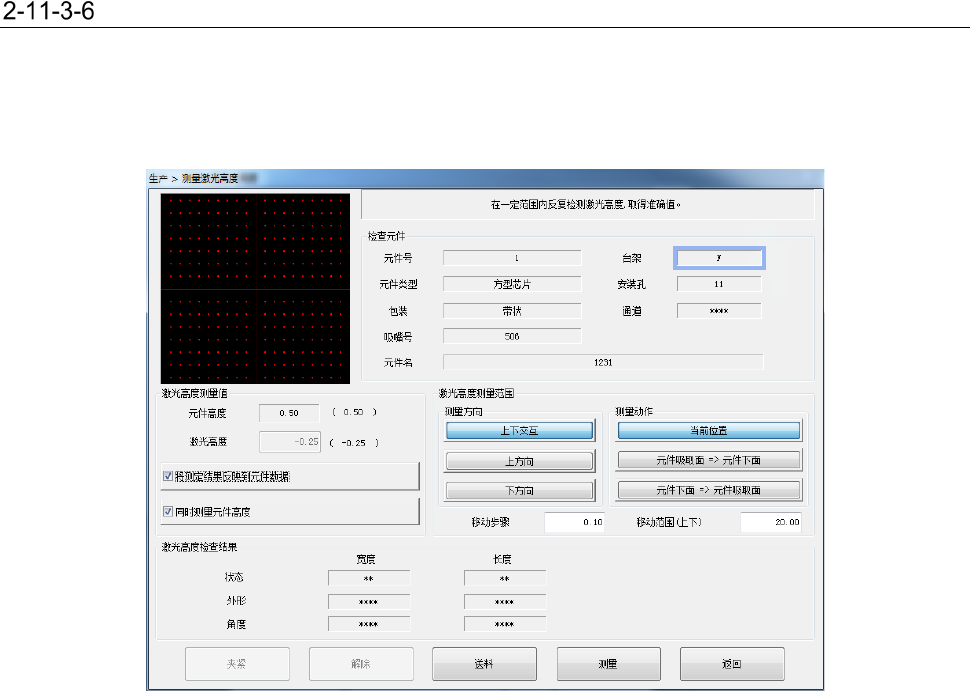This screenshot has width=970, height=691.
Task: Click the 长度 状态 result field
Action: (x=505, y=579)
